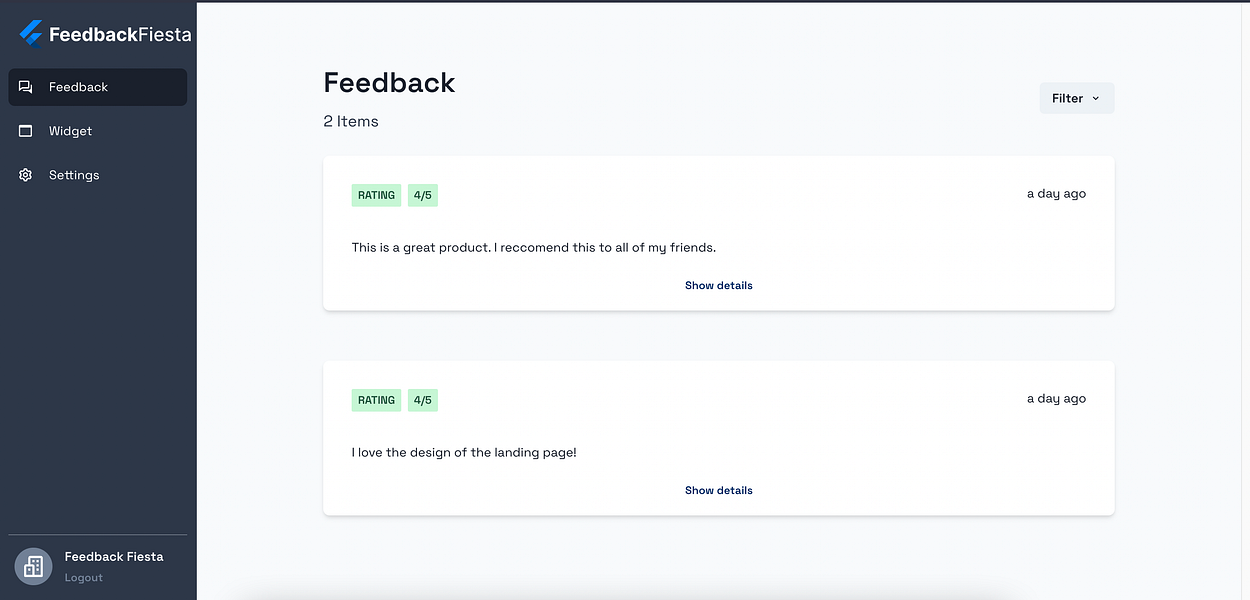Click the RATING tag on first feedback card
This screenshot has height=600, width=1250.
tap(376, 195)
